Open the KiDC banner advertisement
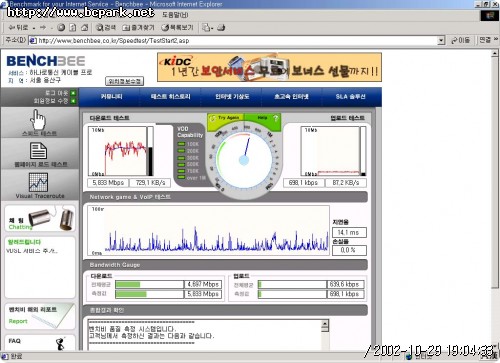This screenshot has height=363, width=500. click(x=269, y=67)
